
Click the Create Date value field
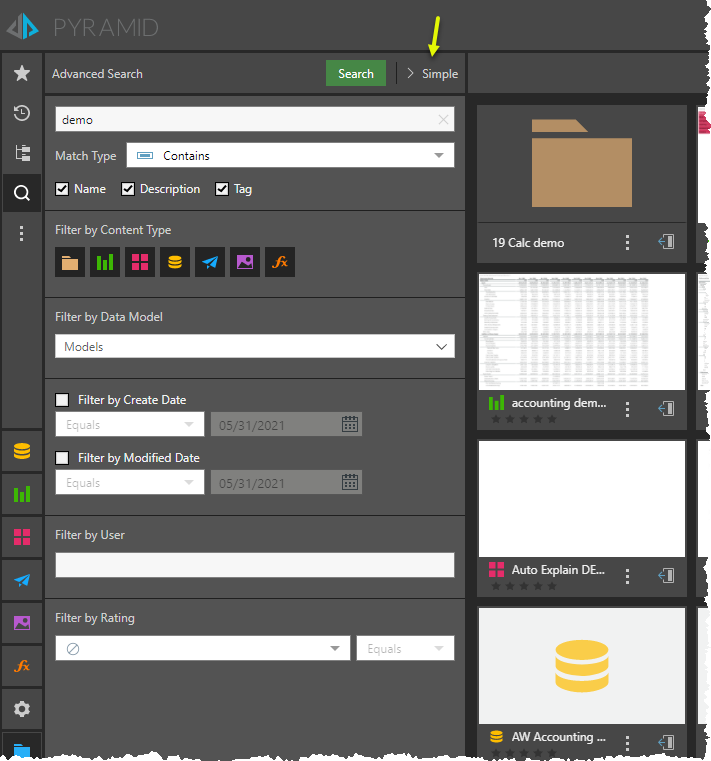click(x=286, y=424)
